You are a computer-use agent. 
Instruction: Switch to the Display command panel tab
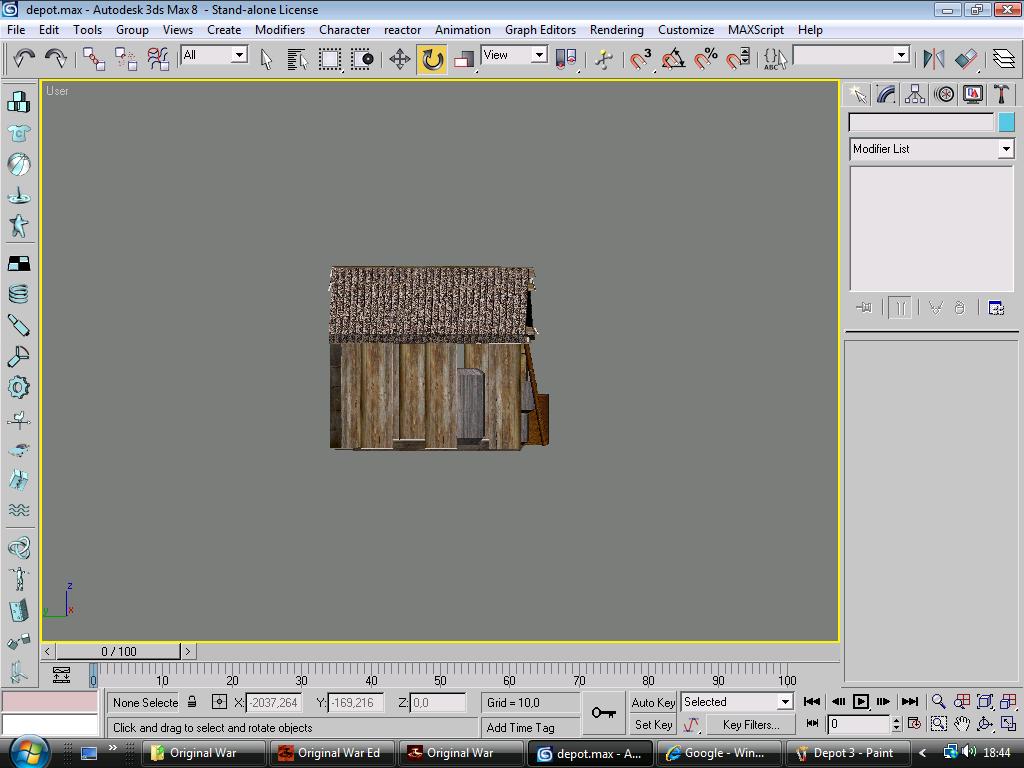coord(972,95)
